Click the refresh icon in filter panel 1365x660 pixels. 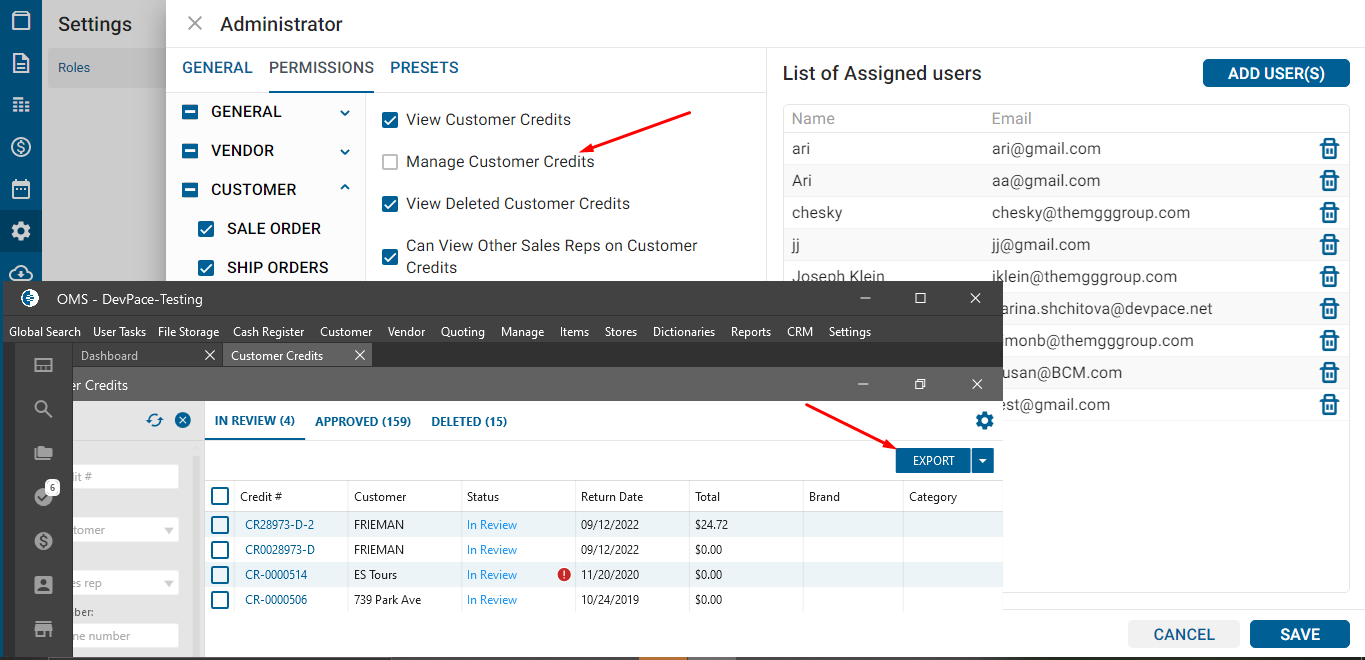[154, 420]
